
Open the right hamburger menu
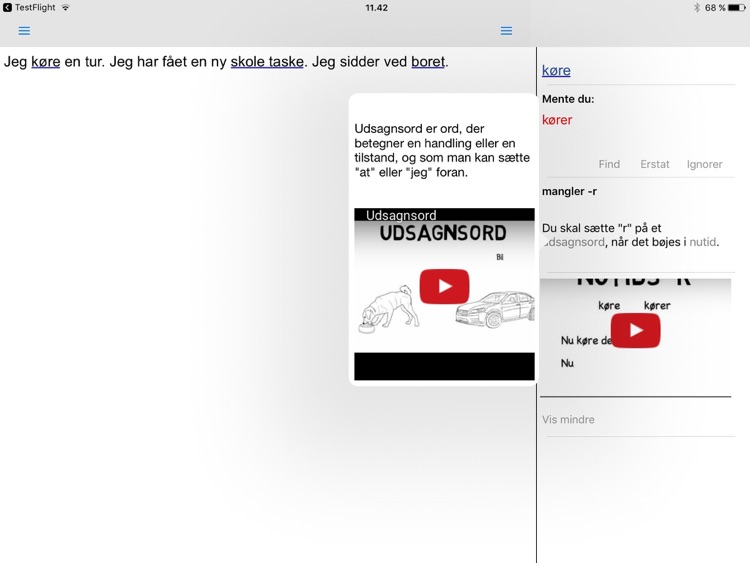point(506,31)
